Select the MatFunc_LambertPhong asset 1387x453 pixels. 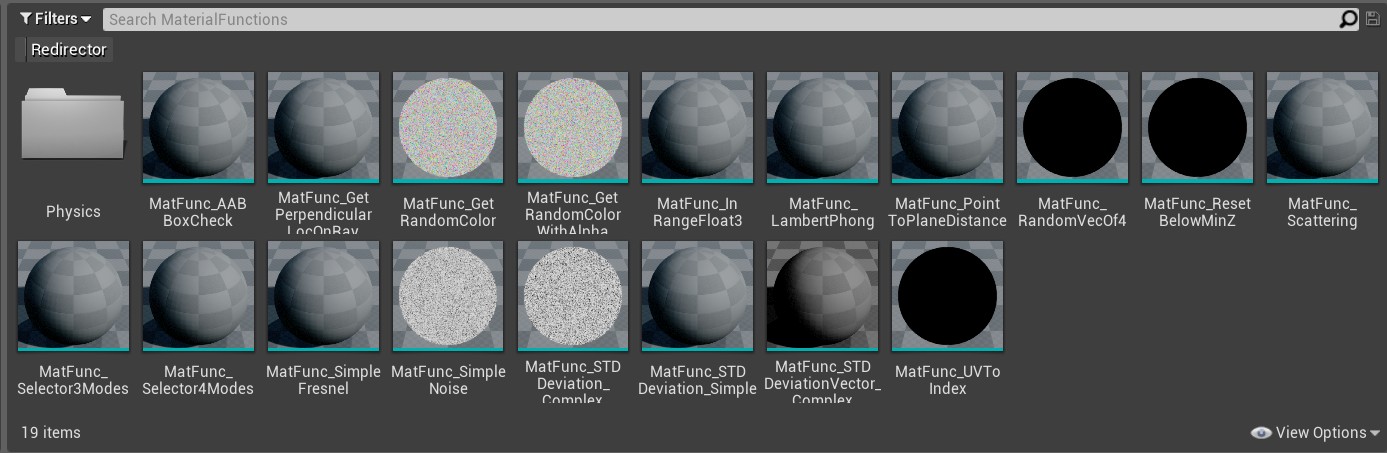pos(822,128)
